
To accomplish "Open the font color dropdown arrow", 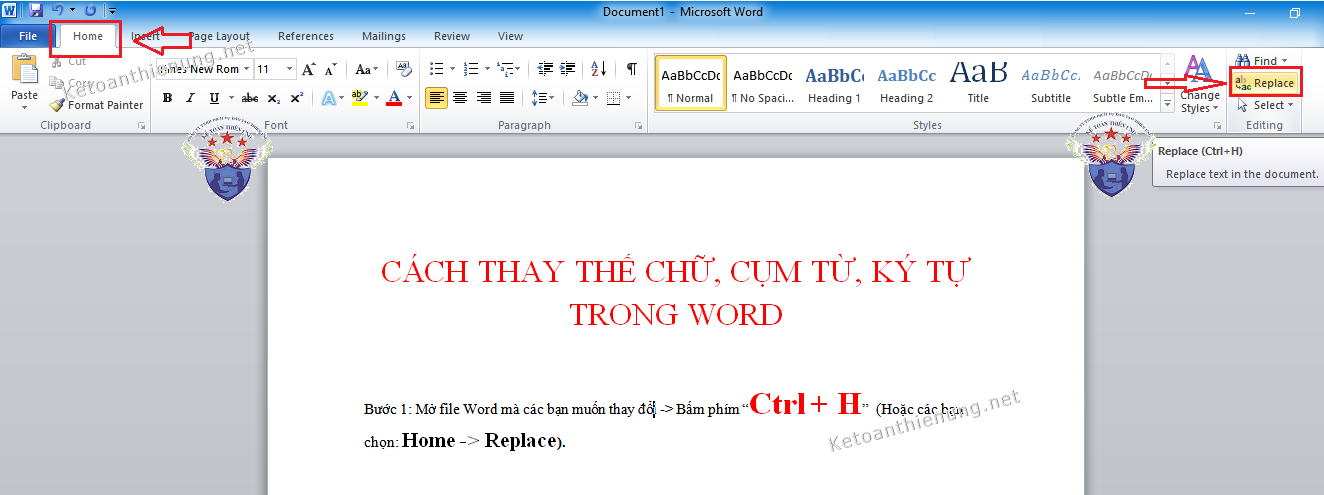I will coord(409,98).
